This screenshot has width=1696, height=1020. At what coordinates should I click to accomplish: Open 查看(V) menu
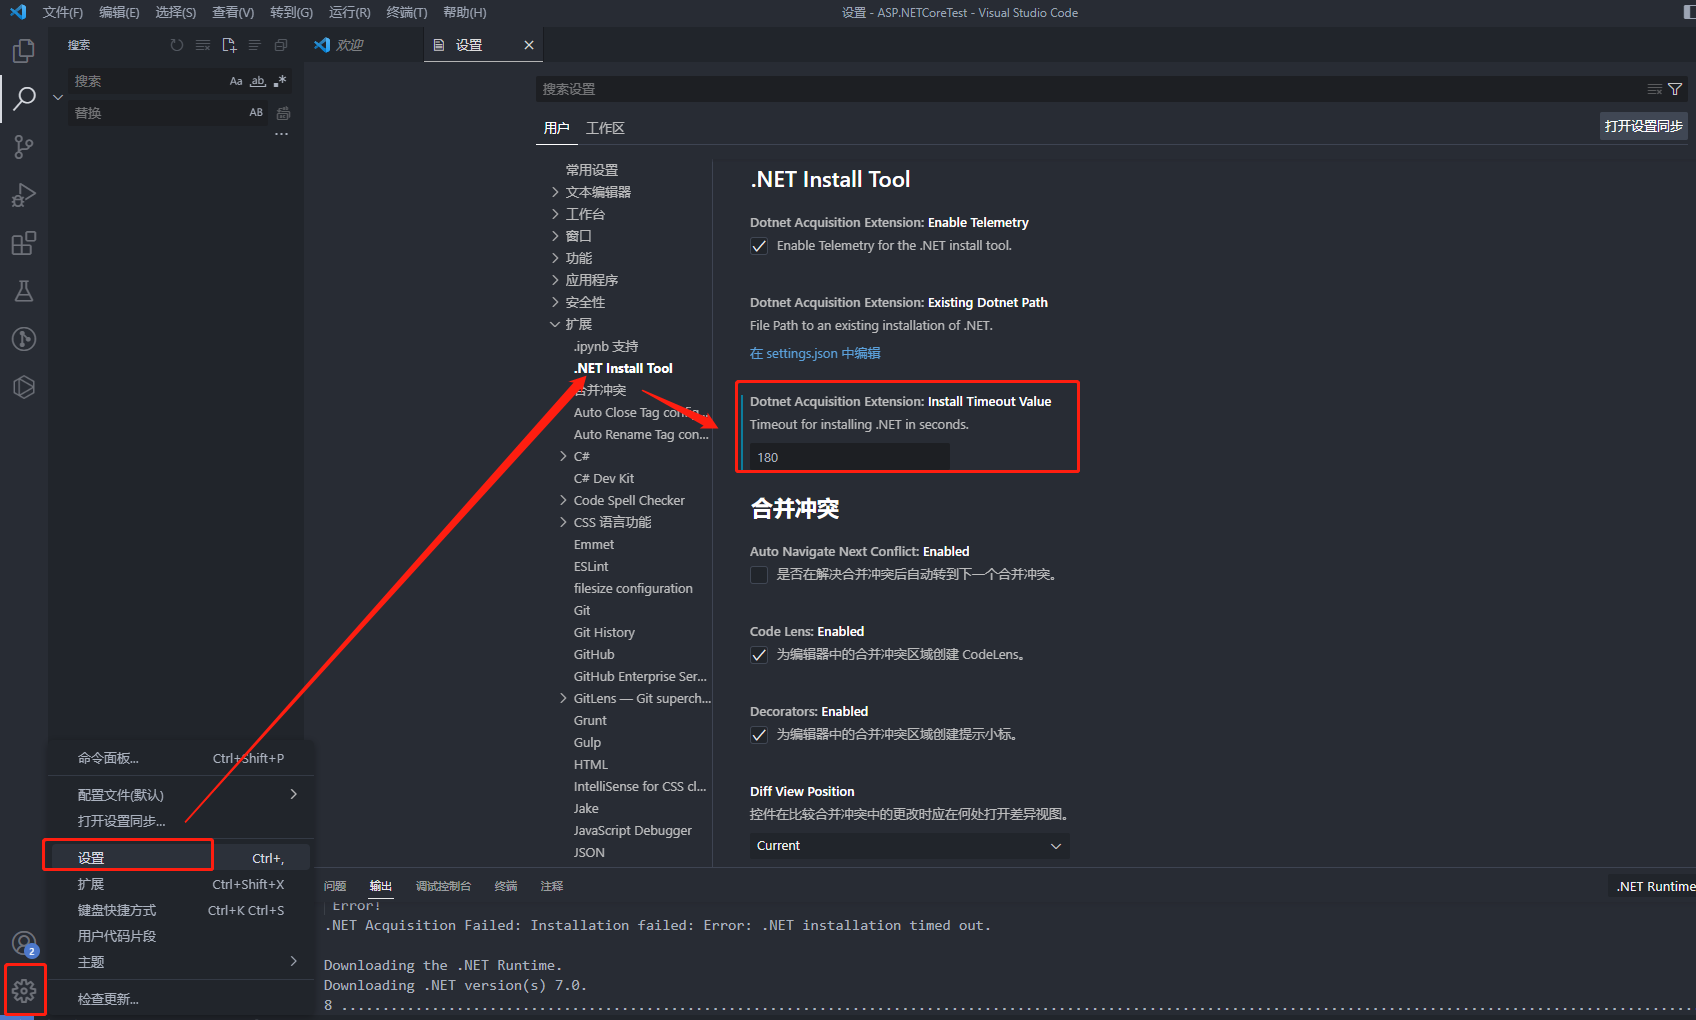[x=233, y=13]
